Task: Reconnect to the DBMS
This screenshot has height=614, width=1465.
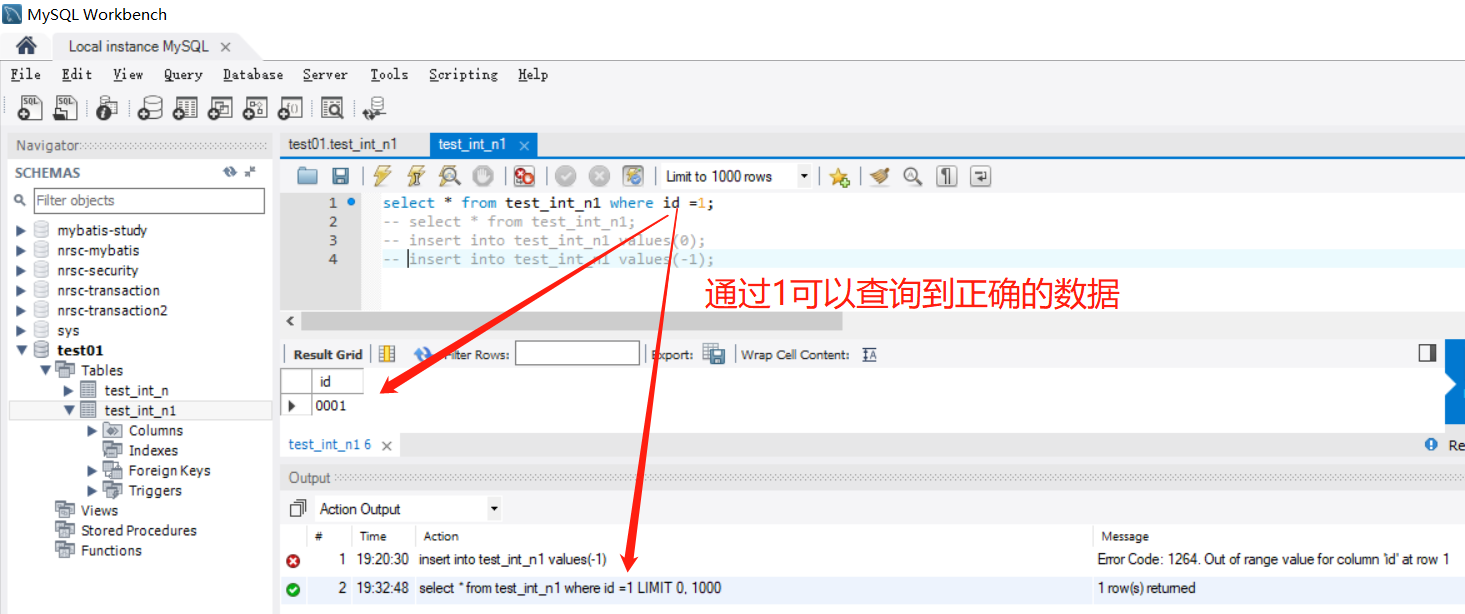Action: [374, 108]
